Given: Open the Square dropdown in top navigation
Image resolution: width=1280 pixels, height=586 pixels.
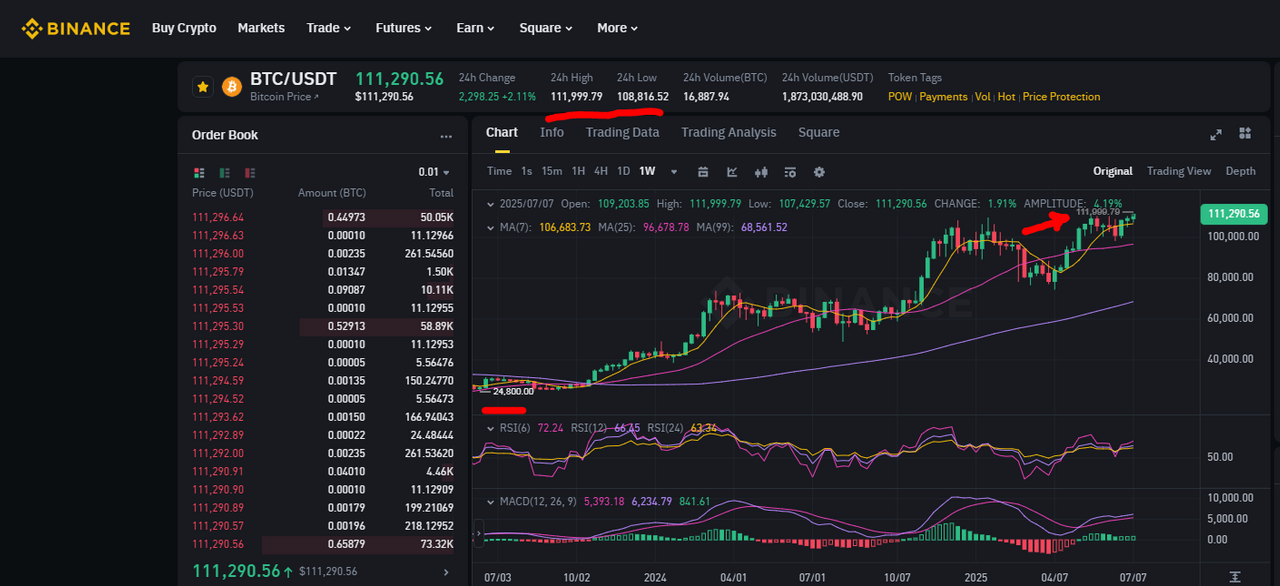Looking at the screenshot, I should point(547,28).
